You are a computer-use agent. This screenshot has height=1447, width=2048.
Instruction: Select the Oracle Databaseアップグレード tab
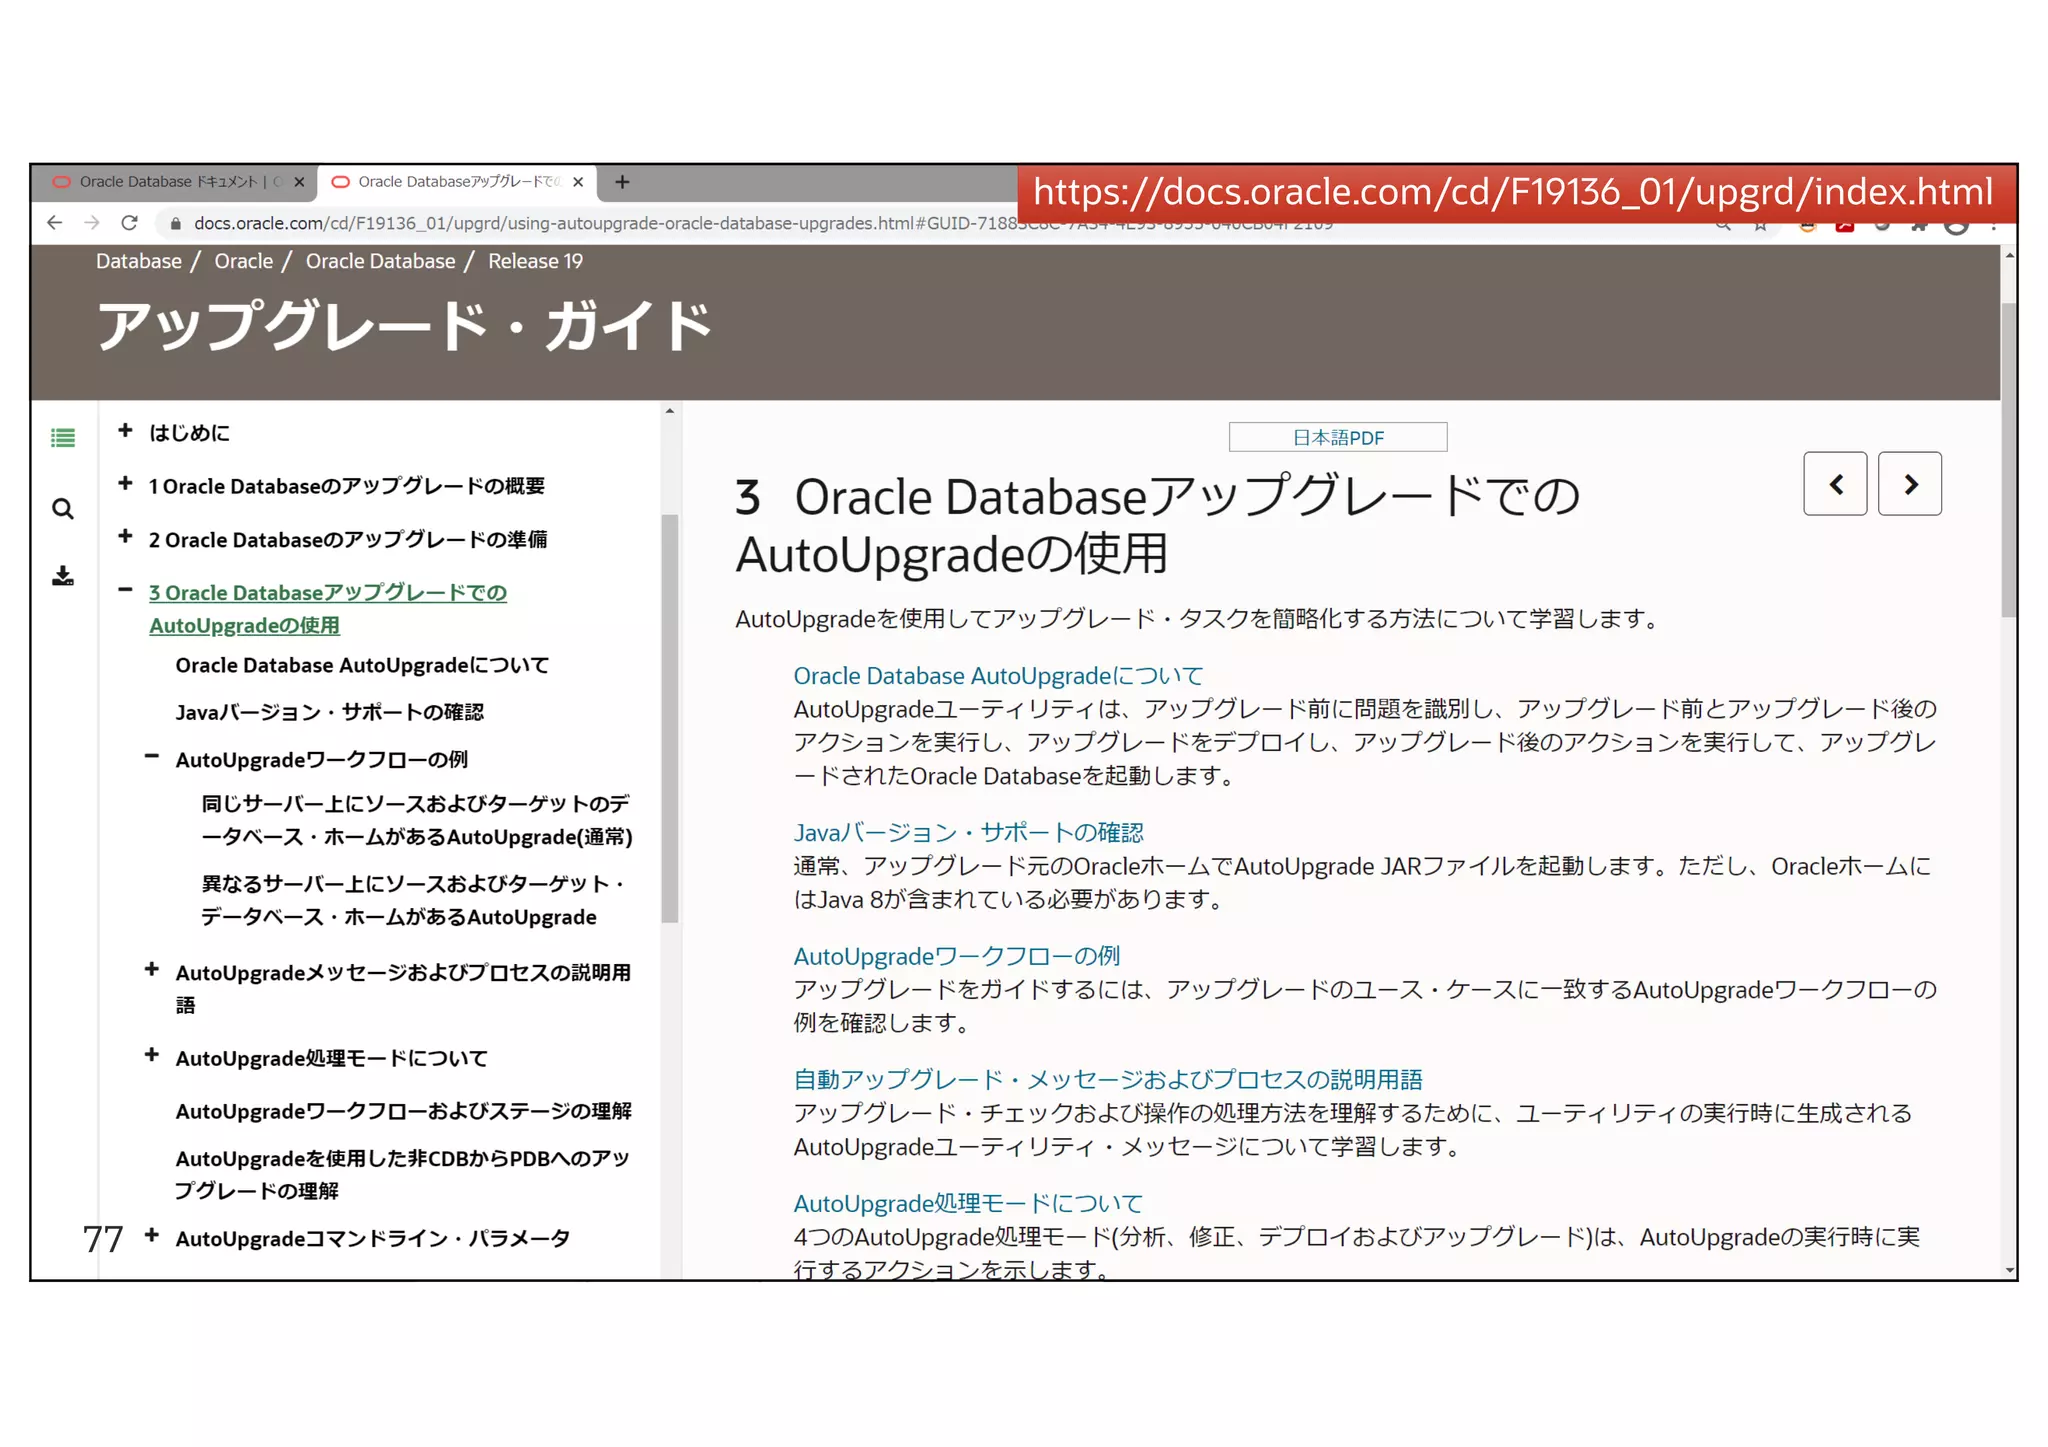pyautogui.click(x=457, y=182)
